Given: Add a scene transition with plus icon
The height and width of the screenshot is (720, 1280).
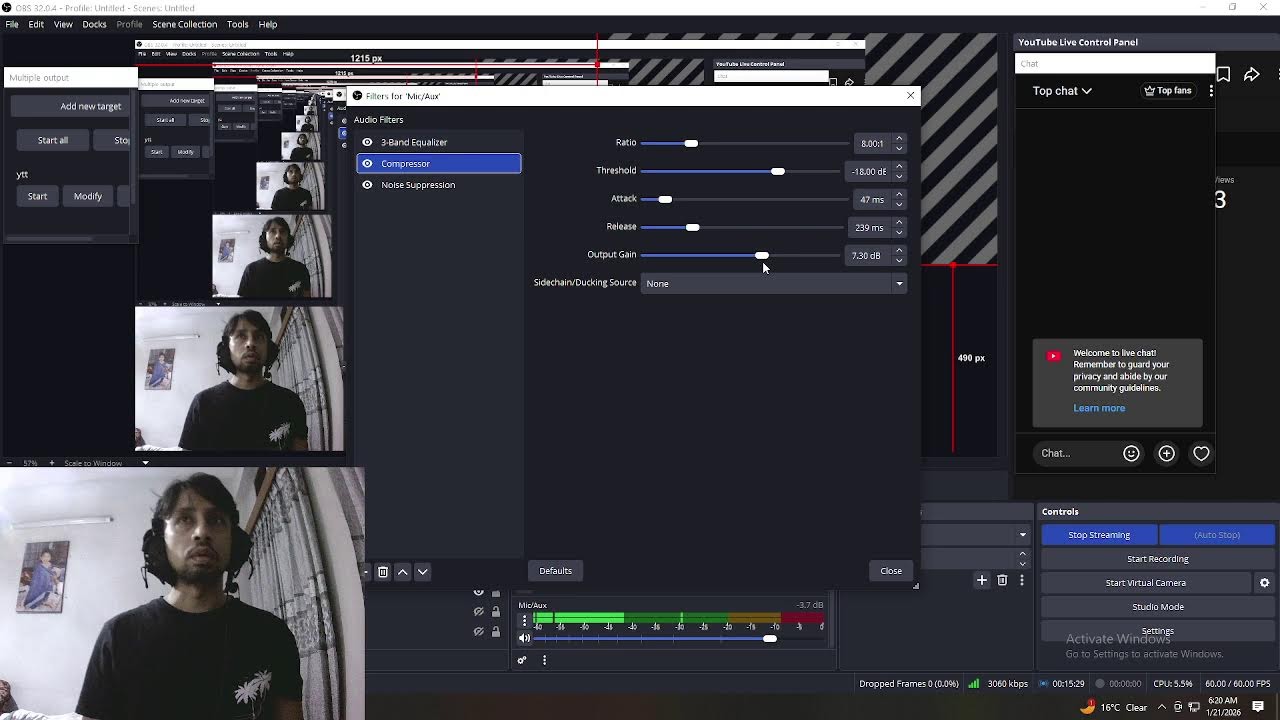Looking at the screenshot, I should tap(982, 580).
